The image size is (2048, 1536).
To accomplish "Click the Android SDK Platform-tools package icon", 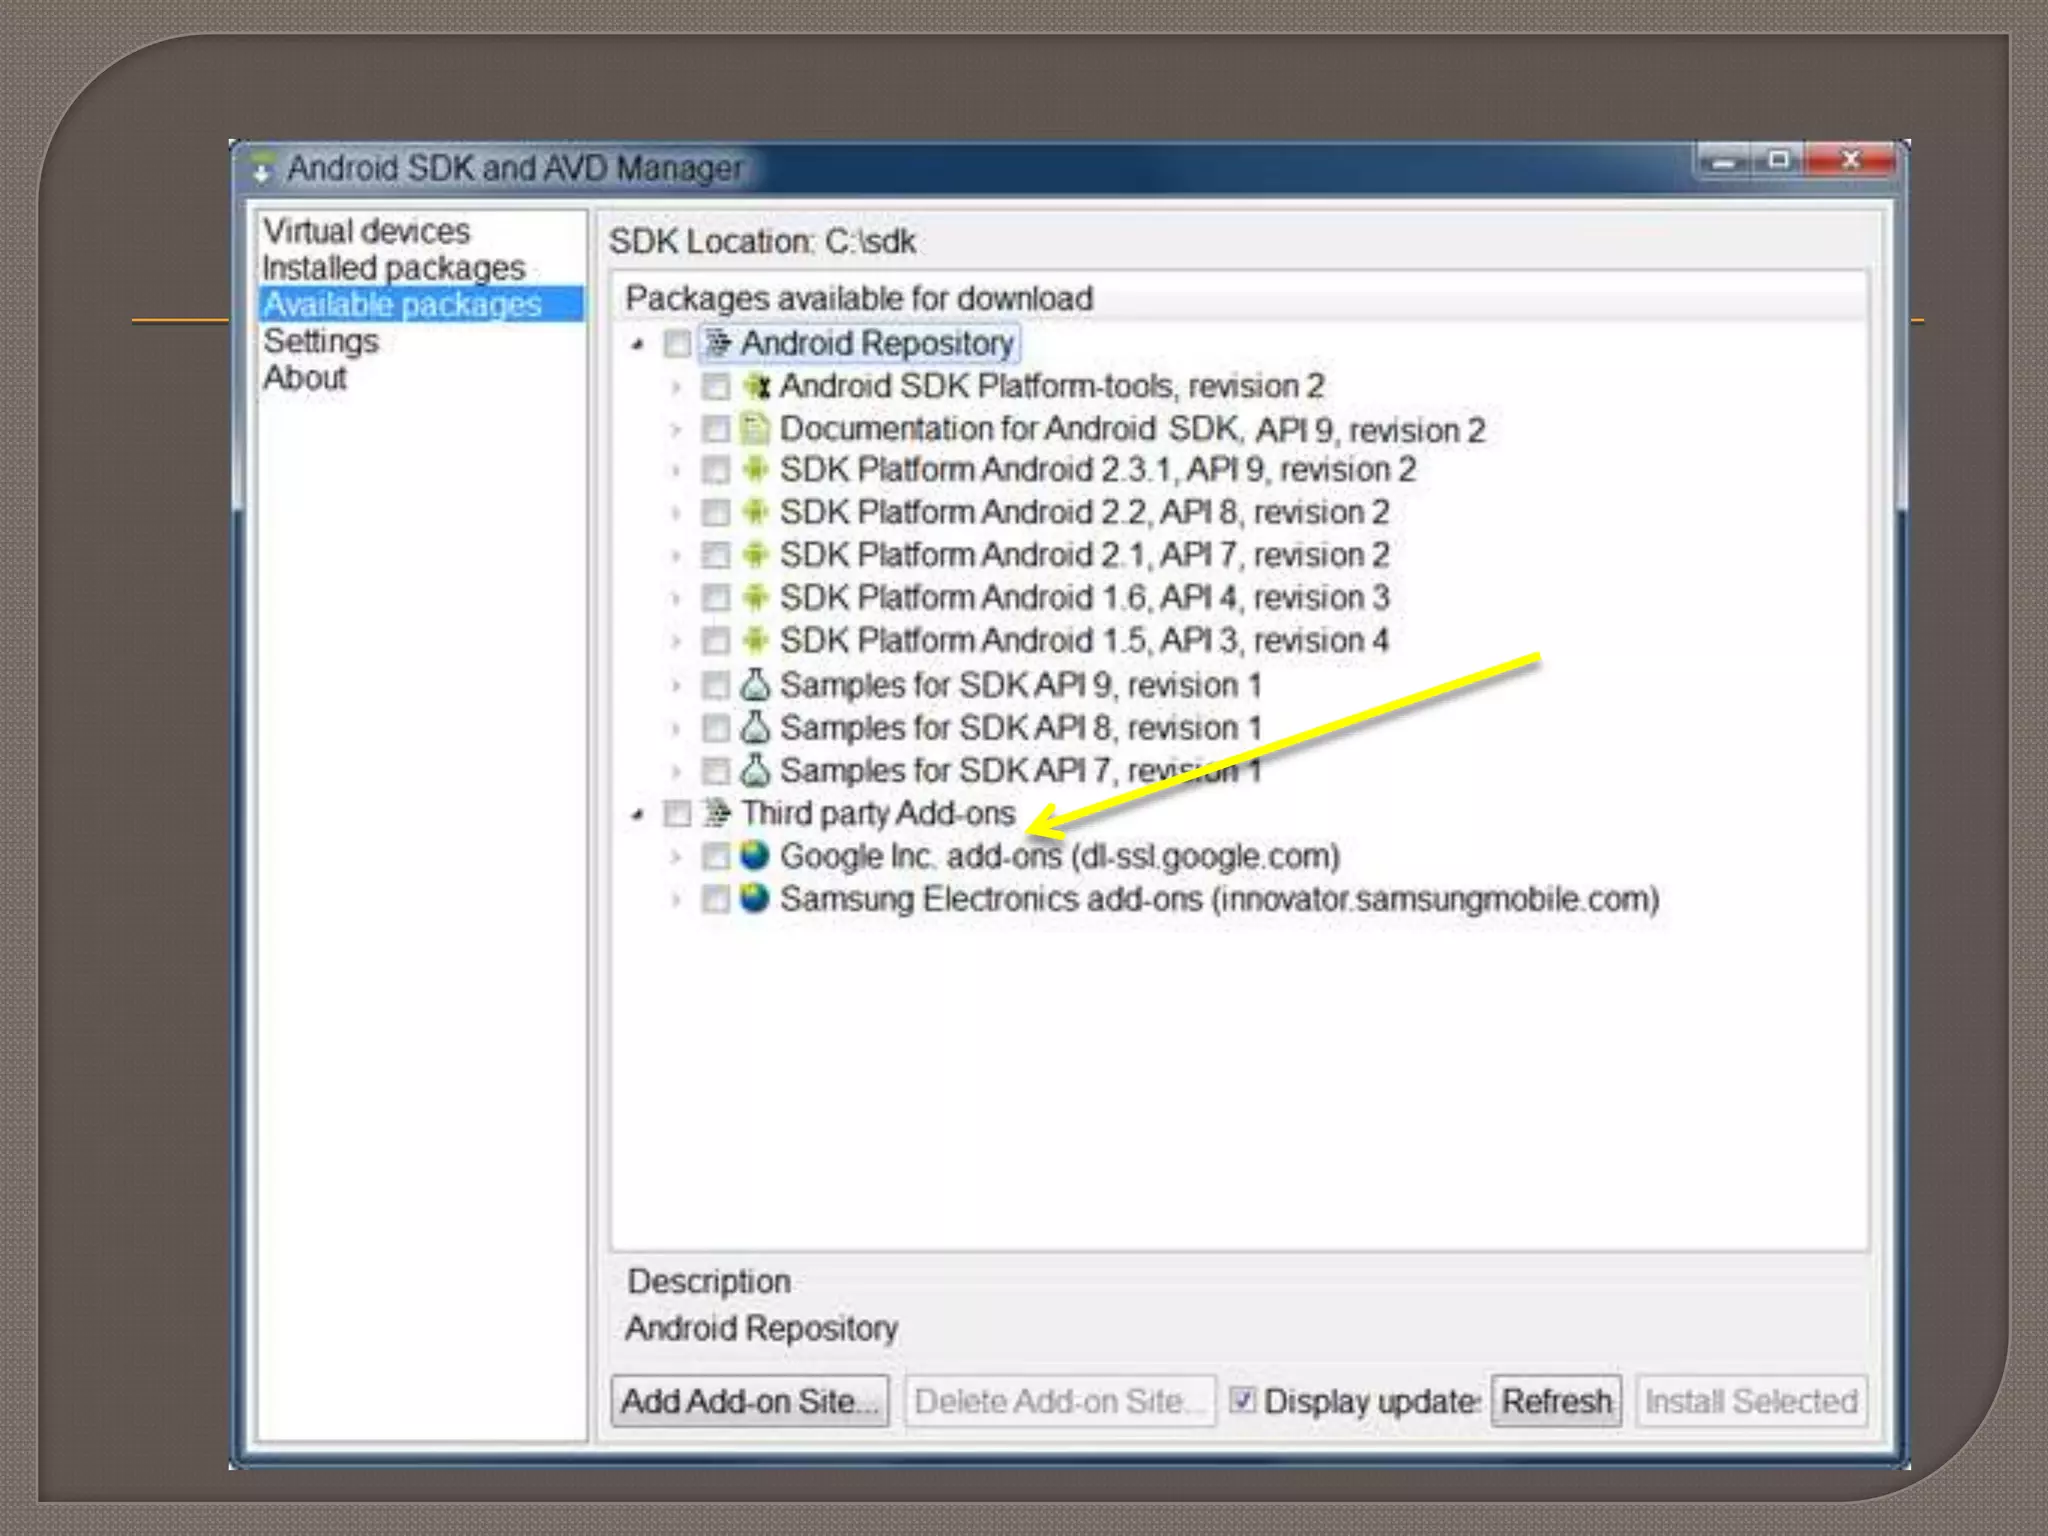I will pyautogui.click(x=756, y=386).
